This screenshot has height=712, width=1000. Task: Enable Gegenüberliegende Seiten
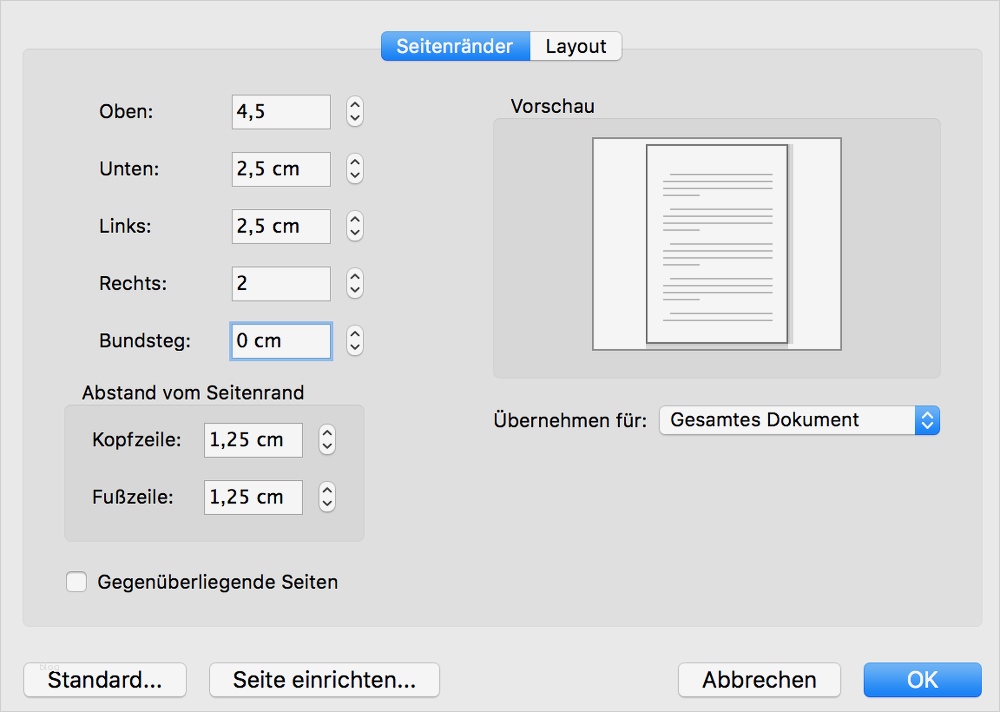coord(77,581)
